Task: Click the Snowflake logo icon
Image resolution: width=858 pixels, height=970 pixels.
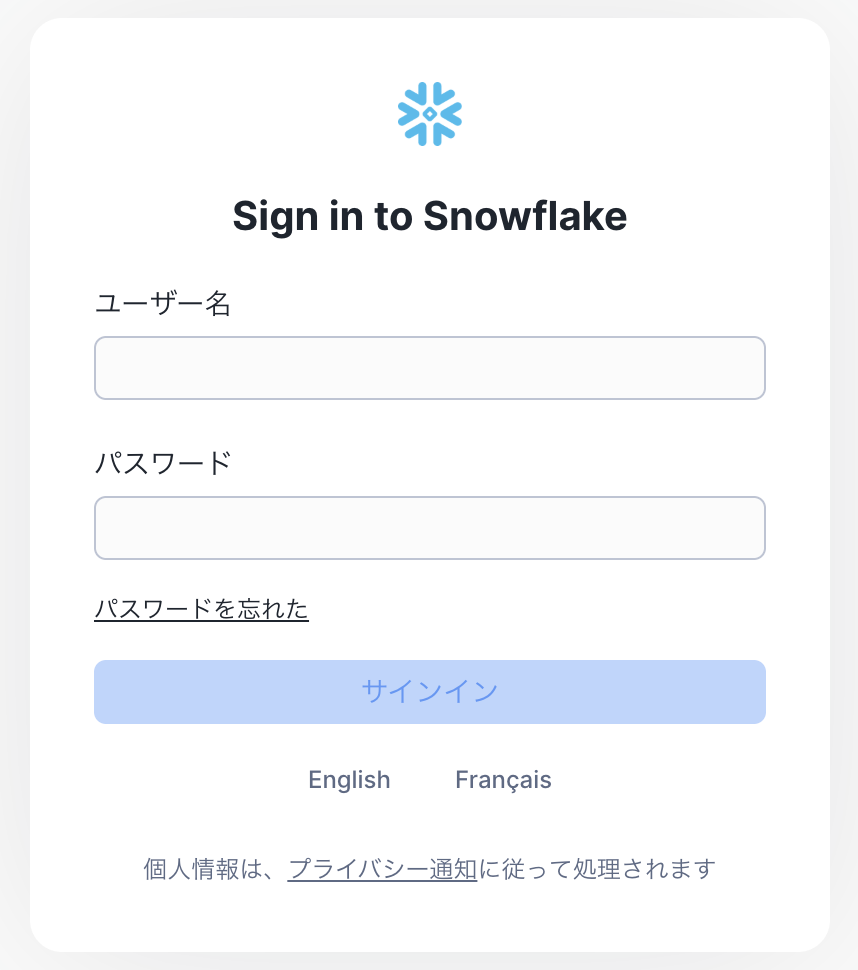Action: coord(429,114)
